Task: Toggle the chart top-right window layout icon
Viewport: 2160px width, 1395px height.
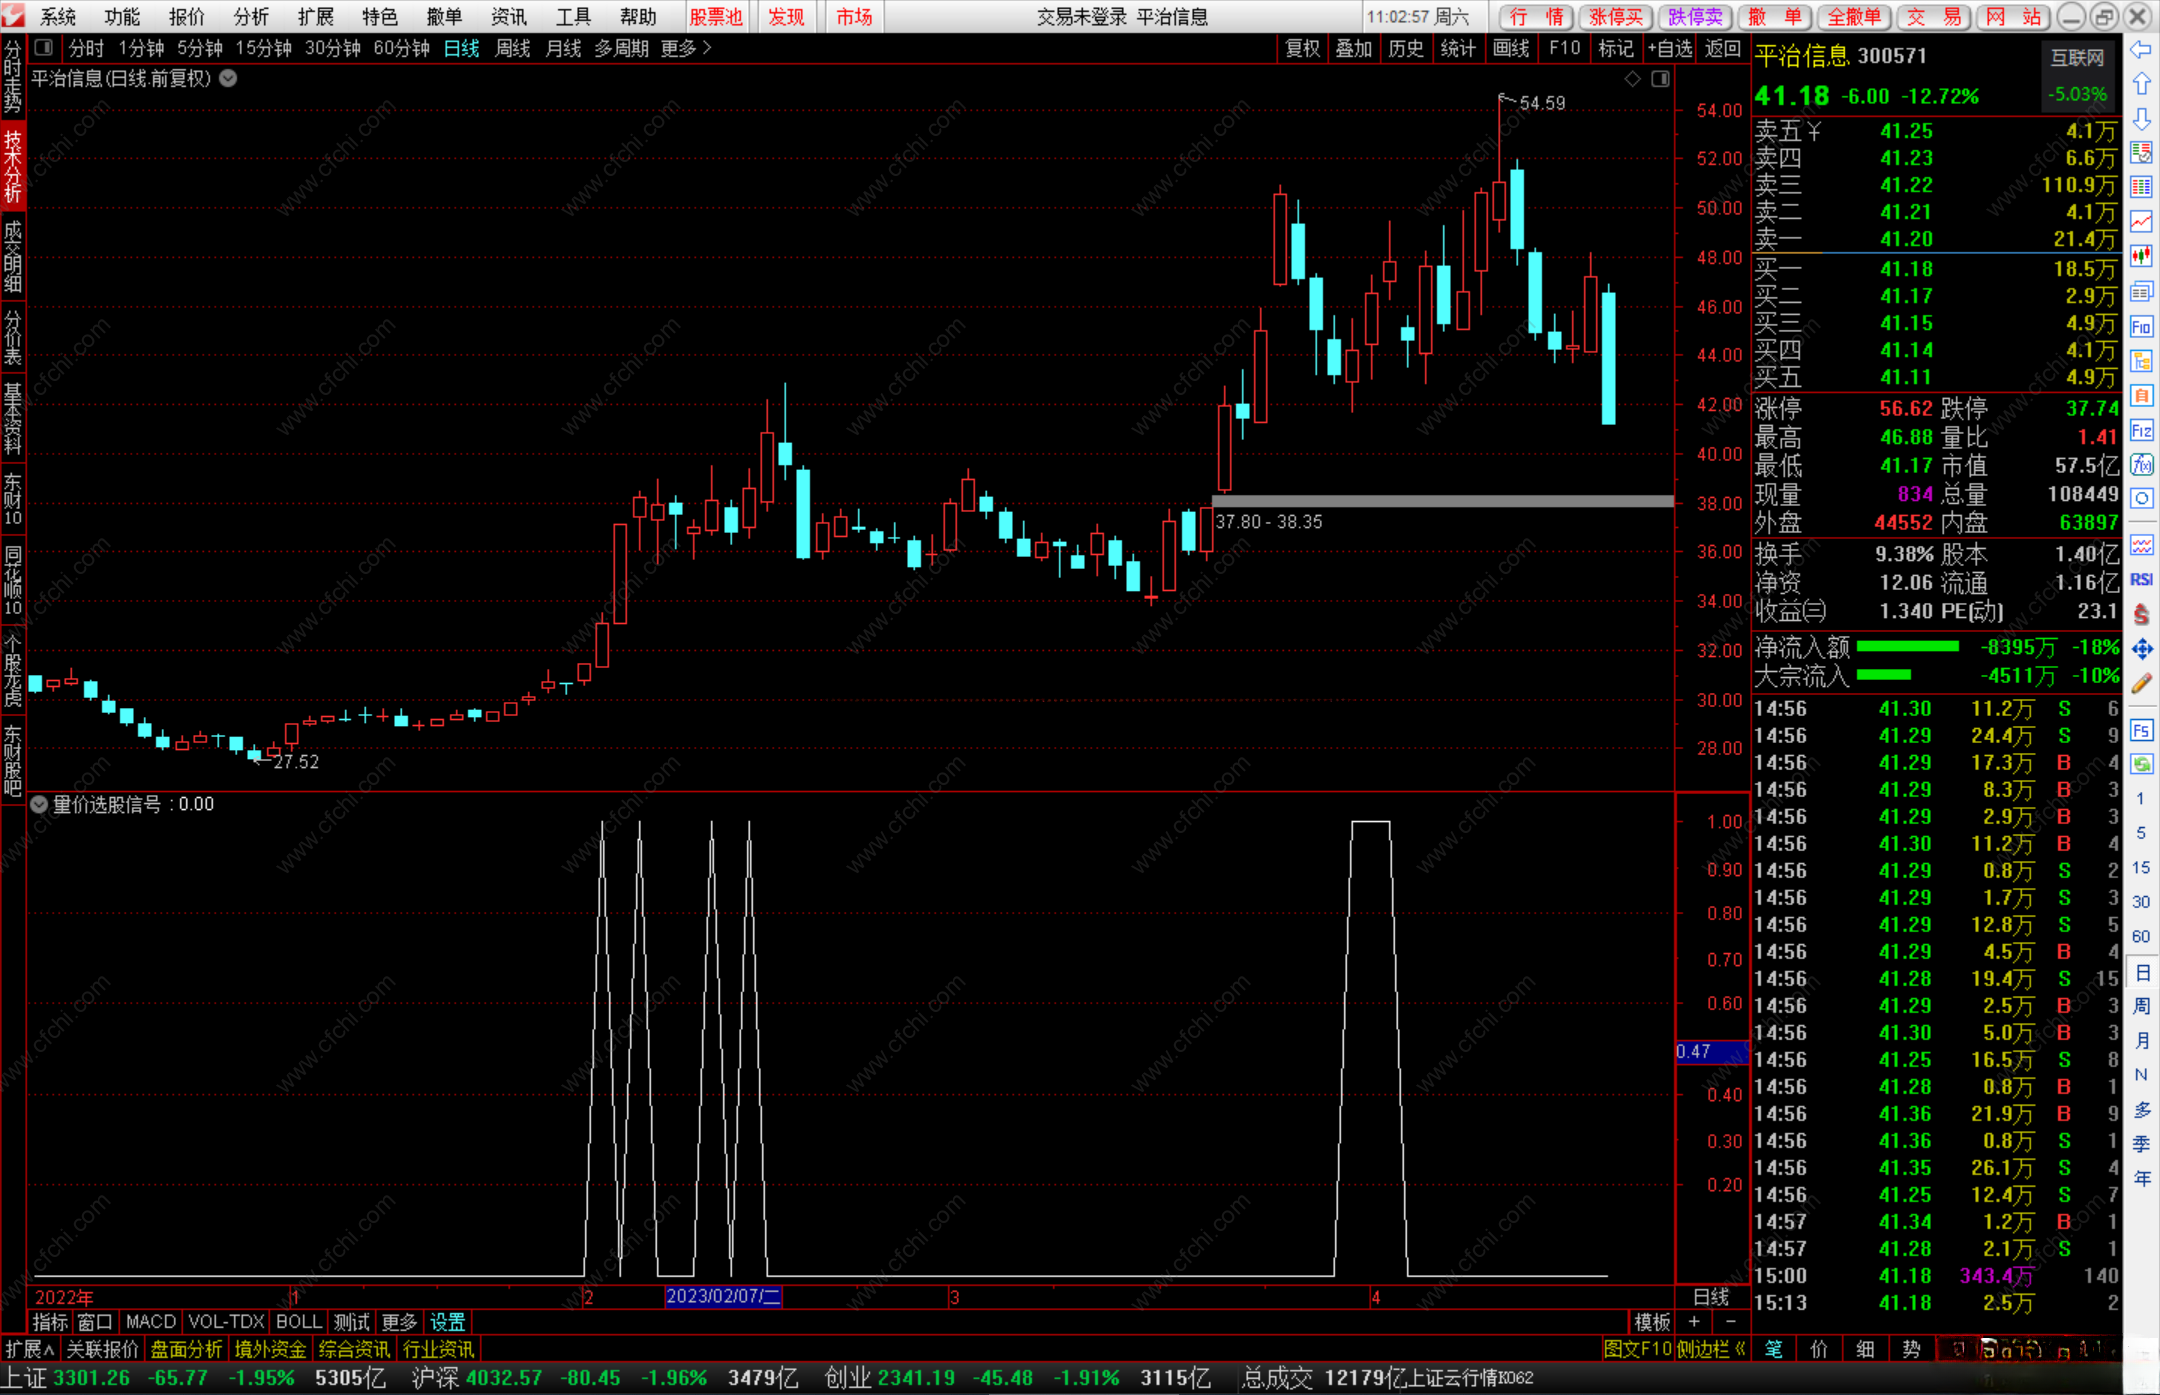Action: click(x=1660, y=79)
